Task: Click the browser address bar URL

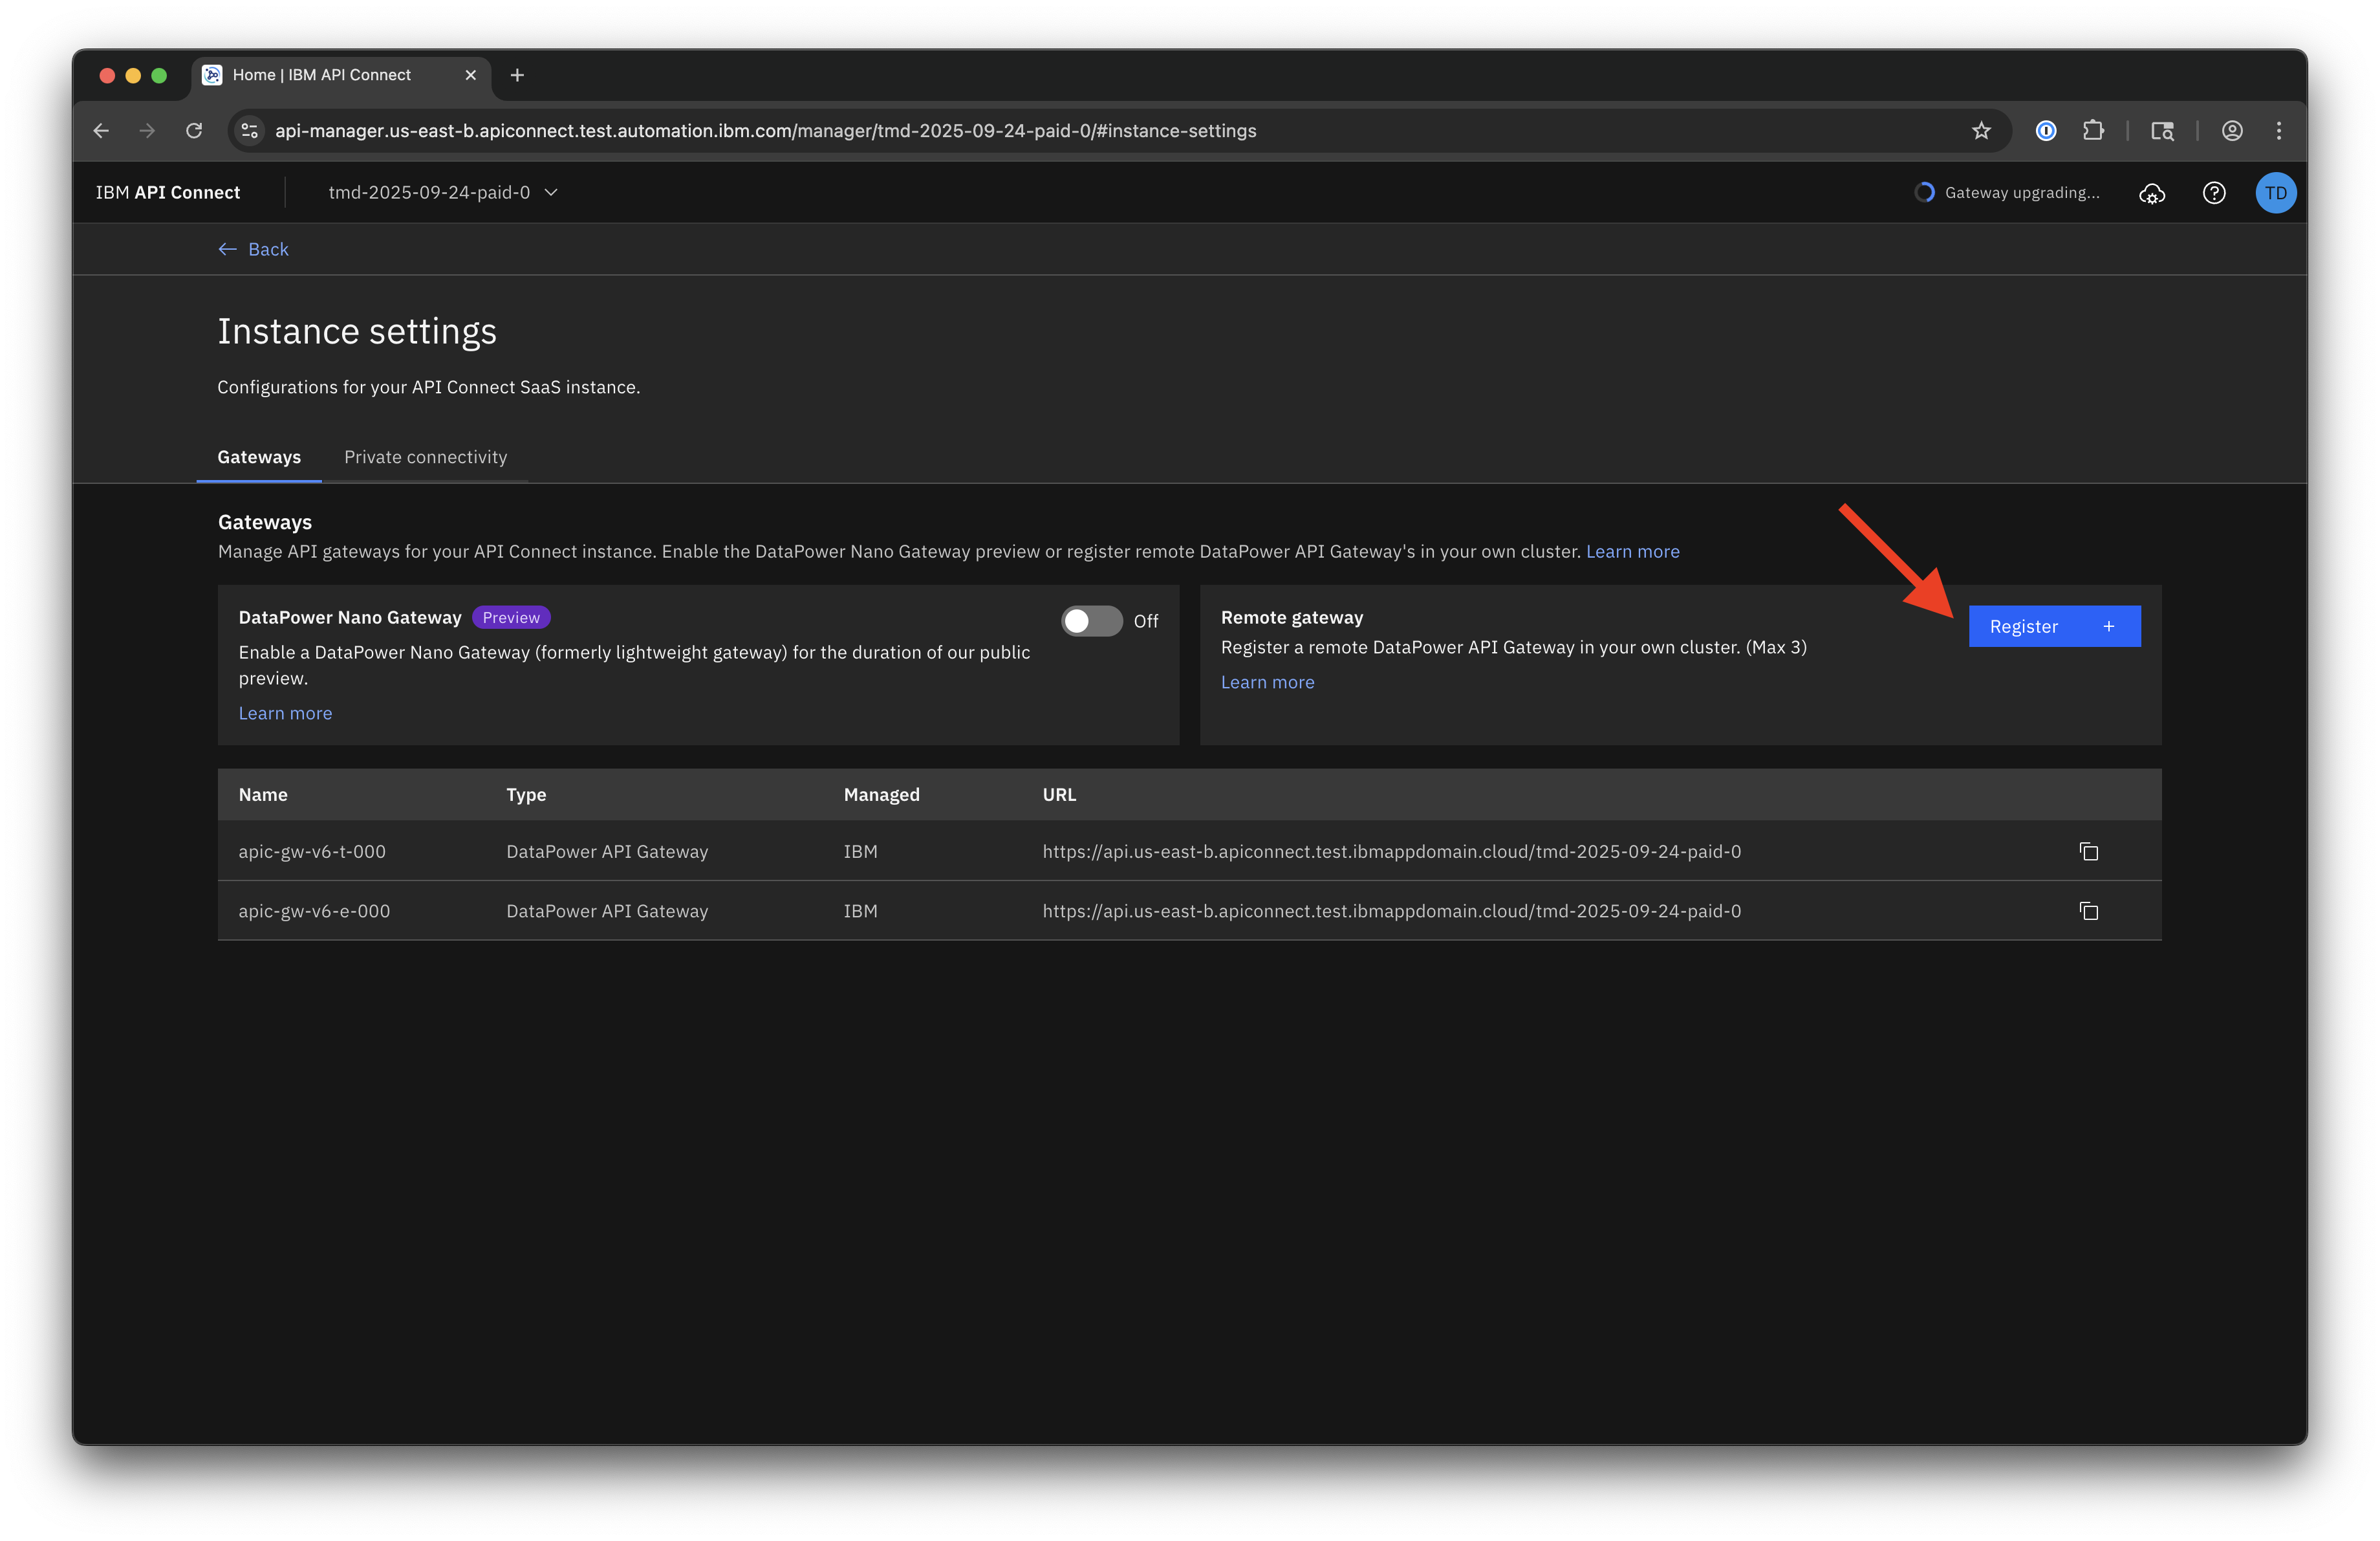Action: [x=765, y=131]
